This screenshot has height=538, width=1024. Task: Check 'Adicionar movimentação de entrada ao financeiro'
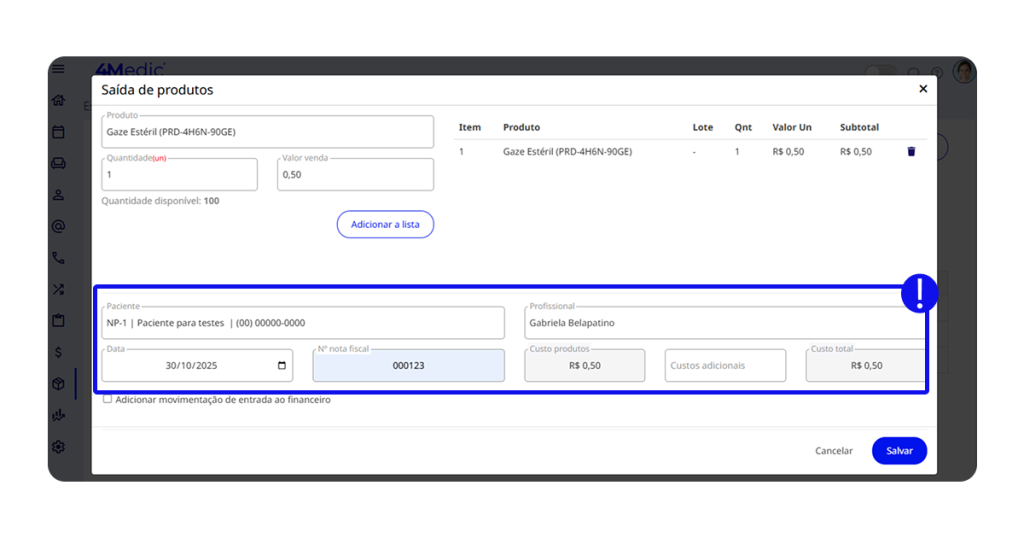click(x=108, y=399)
